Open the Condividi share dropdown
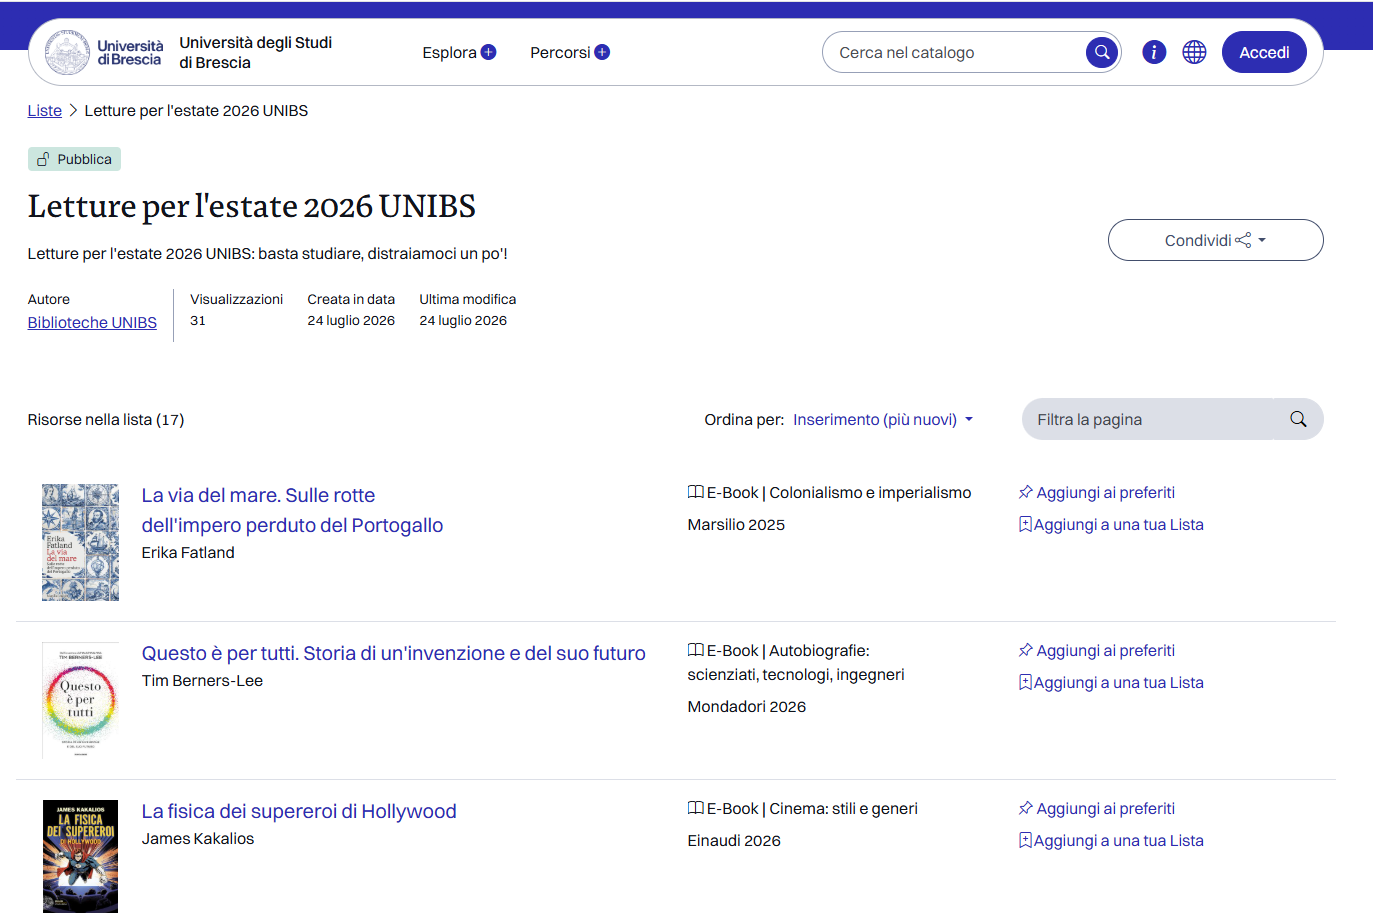 [1215, 240]
